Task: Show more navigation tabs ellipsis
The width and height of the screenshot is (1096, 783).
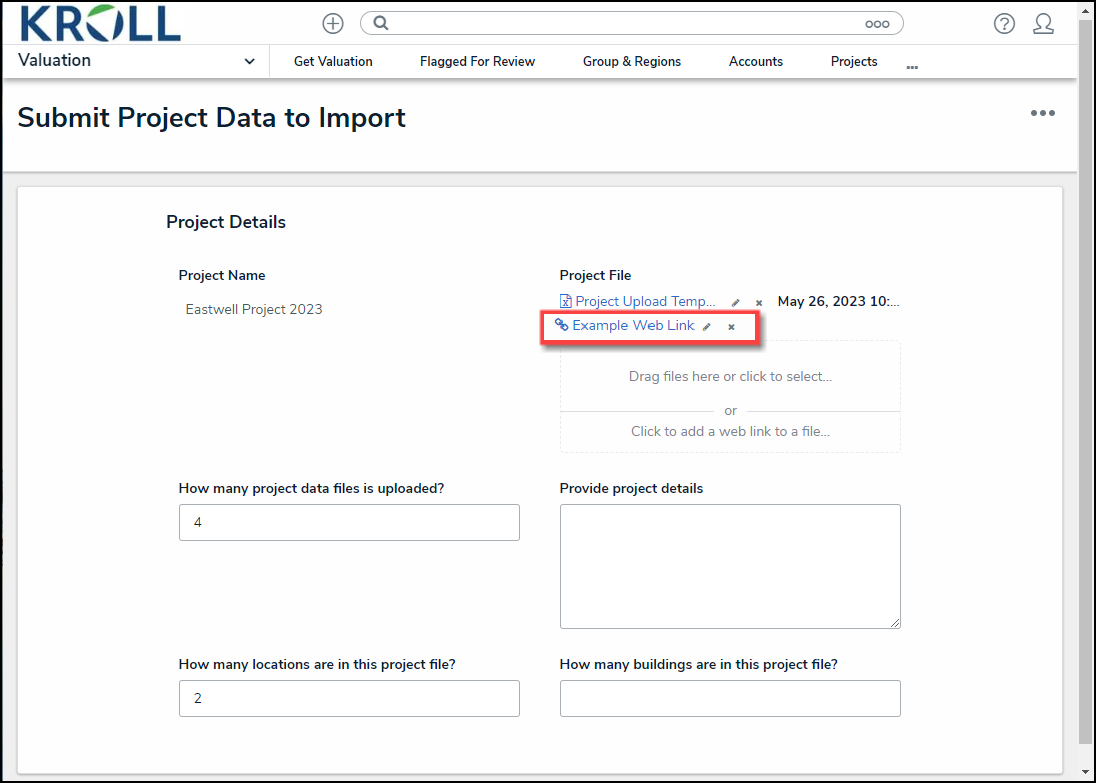Action: [x=912, y=68]
